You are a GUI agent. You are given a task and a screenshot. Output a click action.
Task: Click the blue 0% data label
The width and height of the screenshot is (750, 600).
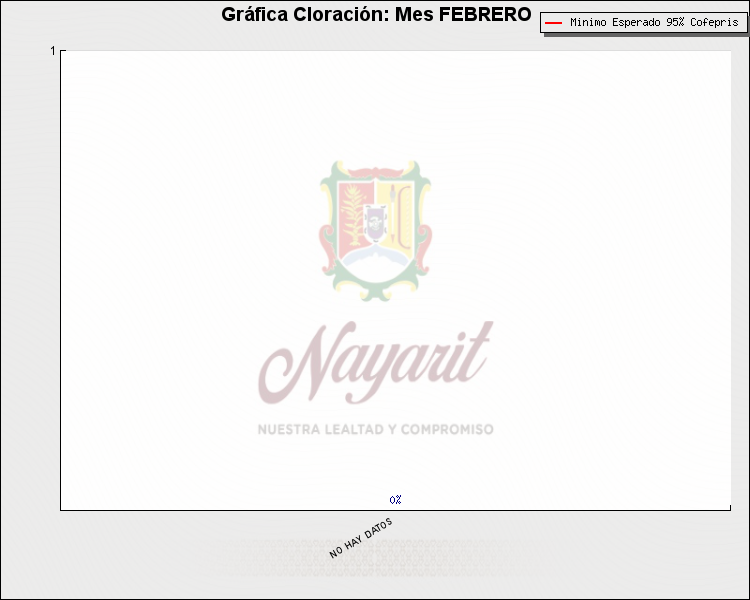[396, 499]
